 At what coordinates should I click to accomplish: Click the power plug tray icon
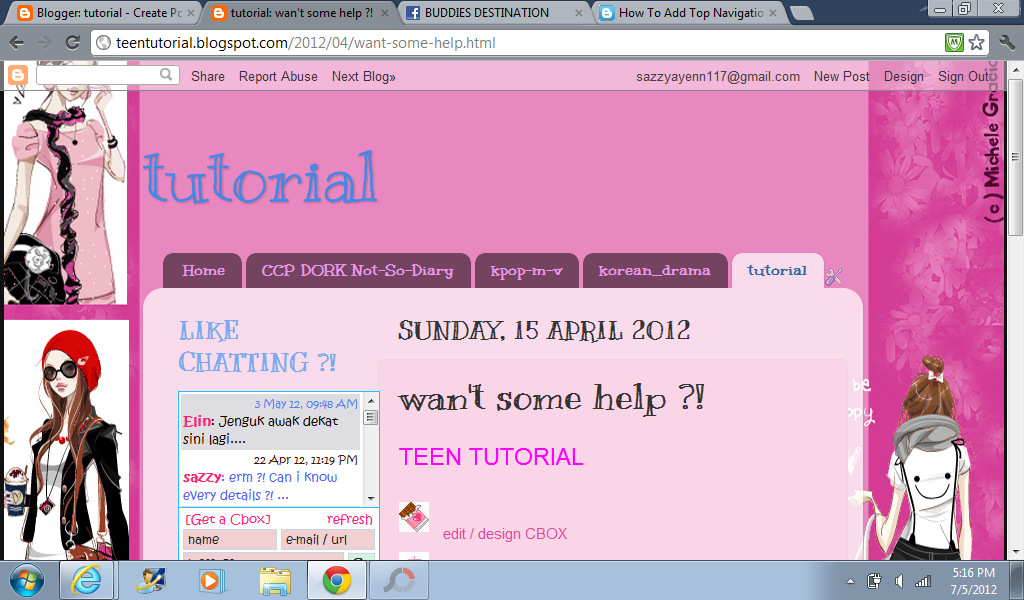click(874, 581)
